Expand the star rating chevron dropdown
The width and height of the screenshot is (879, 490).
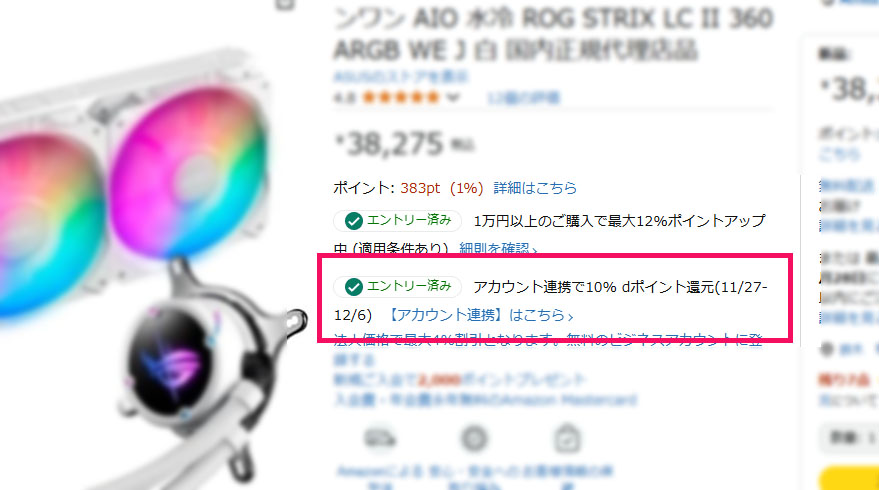coord(453,98)
